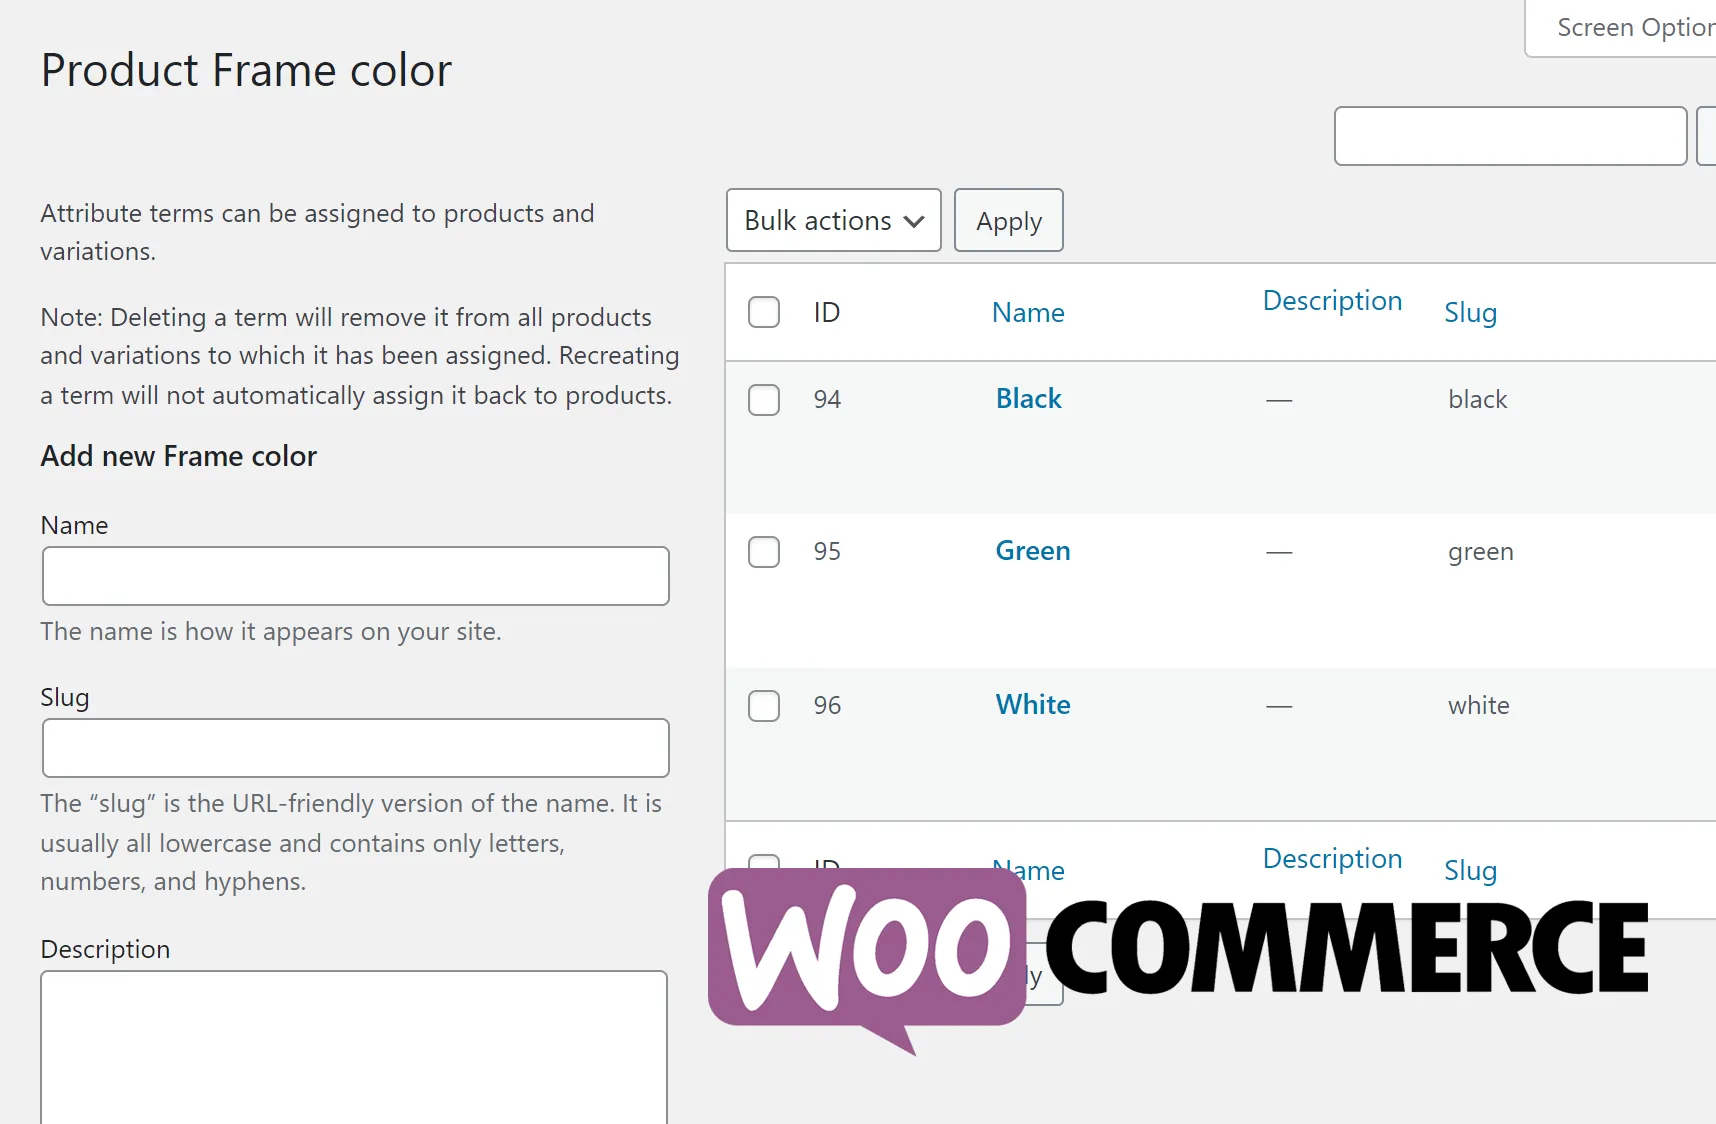Open the Black term link
The image size is (1716, 1124).
pos(1028,399)
